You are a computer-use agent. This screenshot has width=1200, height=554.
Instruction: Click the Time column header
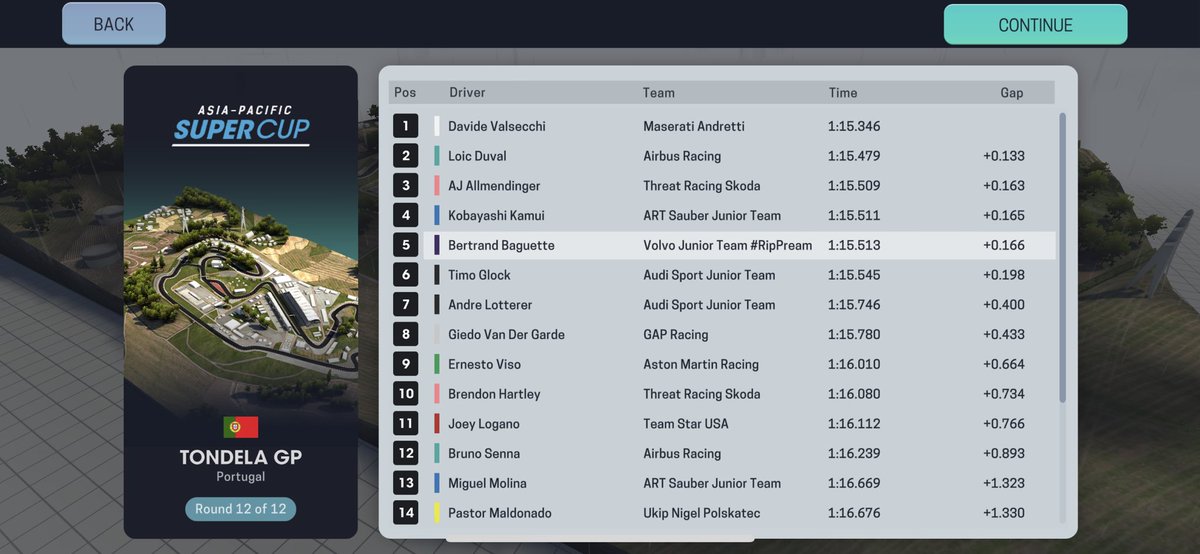point(843,93)
